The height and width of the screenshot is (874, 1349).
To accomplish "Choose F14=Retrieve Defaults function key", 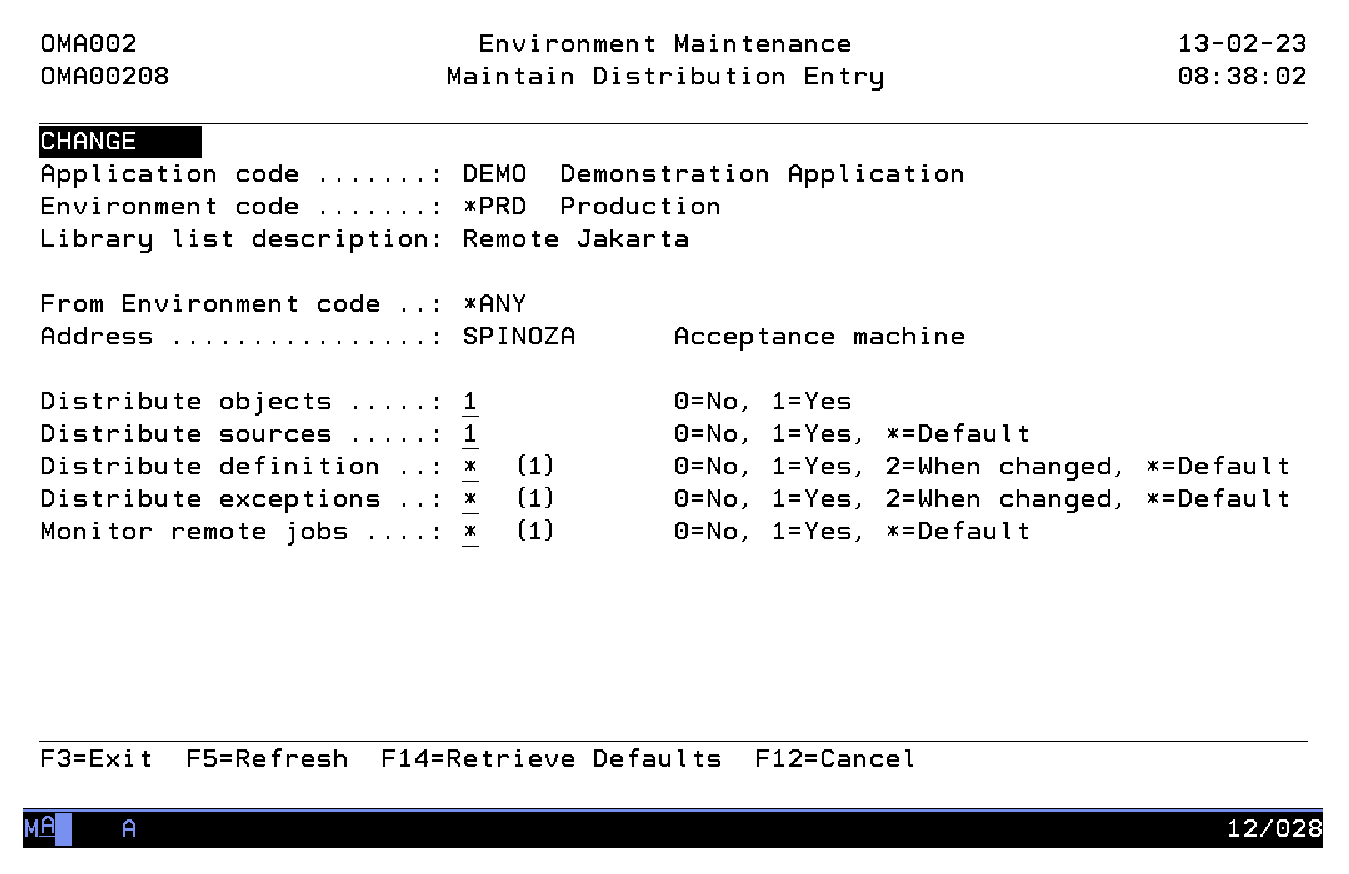I will (550, 759).
